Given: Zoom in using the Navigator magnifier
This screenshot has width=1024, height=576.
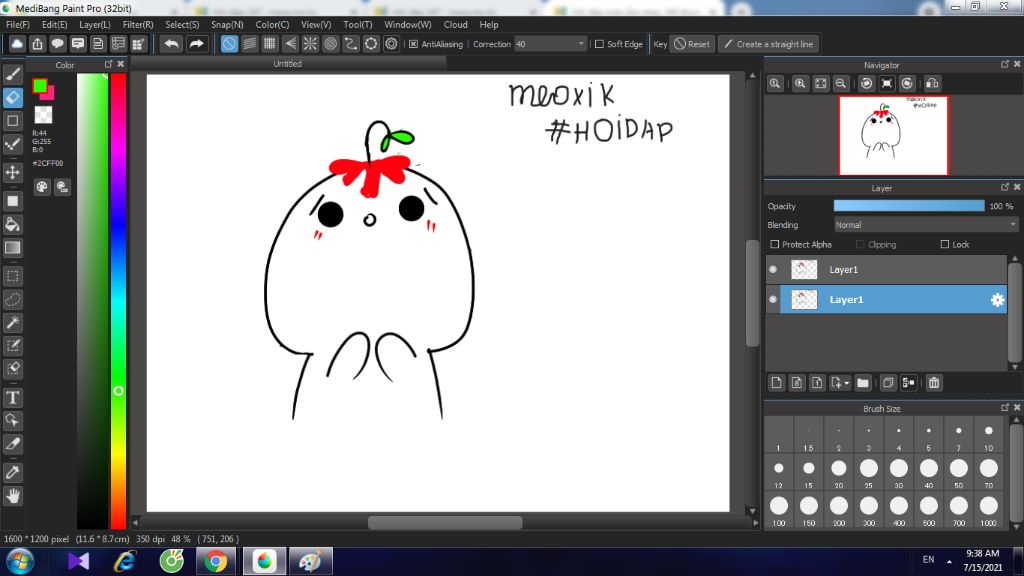Looking at the screenshot, I should tap(800, 84).
